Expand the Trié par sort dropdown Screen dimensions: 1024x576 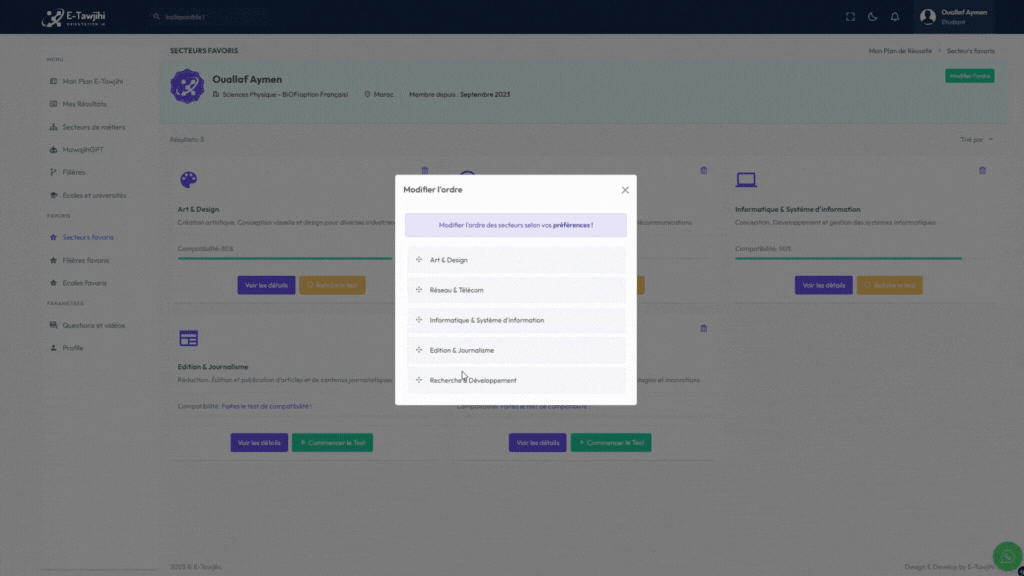[977, 140]
